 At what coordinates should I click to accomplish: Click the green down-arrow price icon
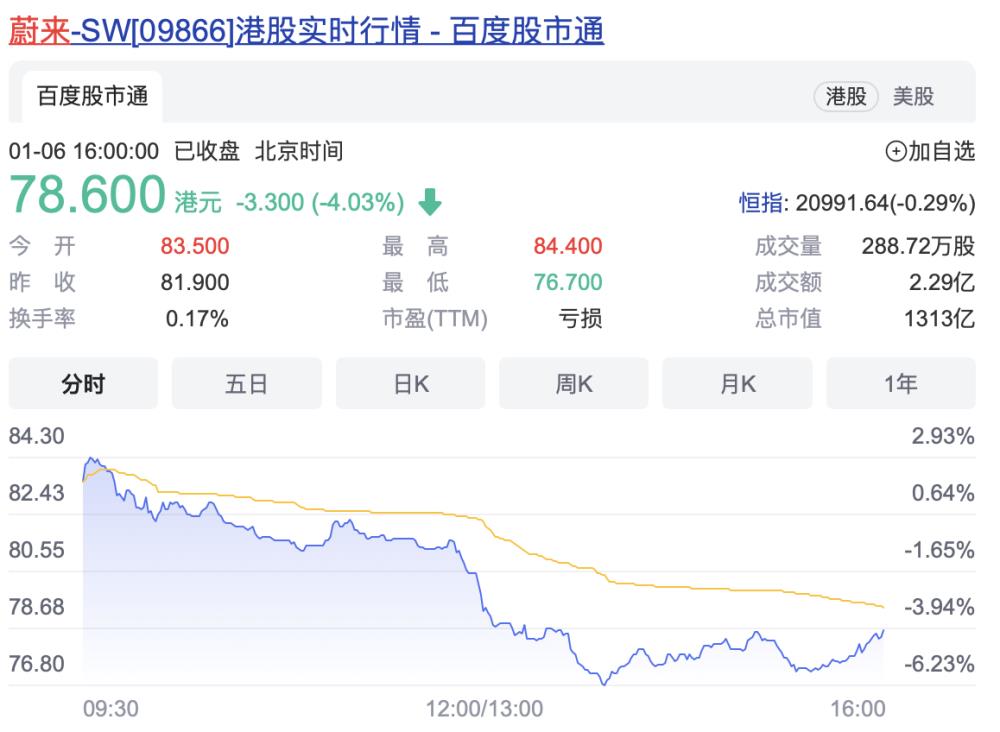tap(430, 202)
